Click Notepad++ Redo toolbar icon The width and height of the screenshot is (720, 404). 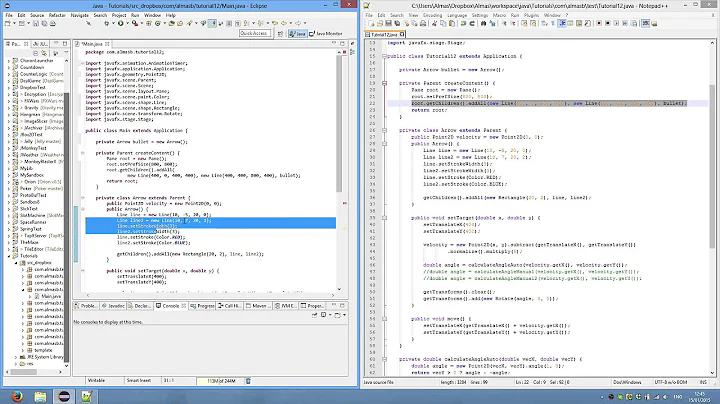pos(472,23)
